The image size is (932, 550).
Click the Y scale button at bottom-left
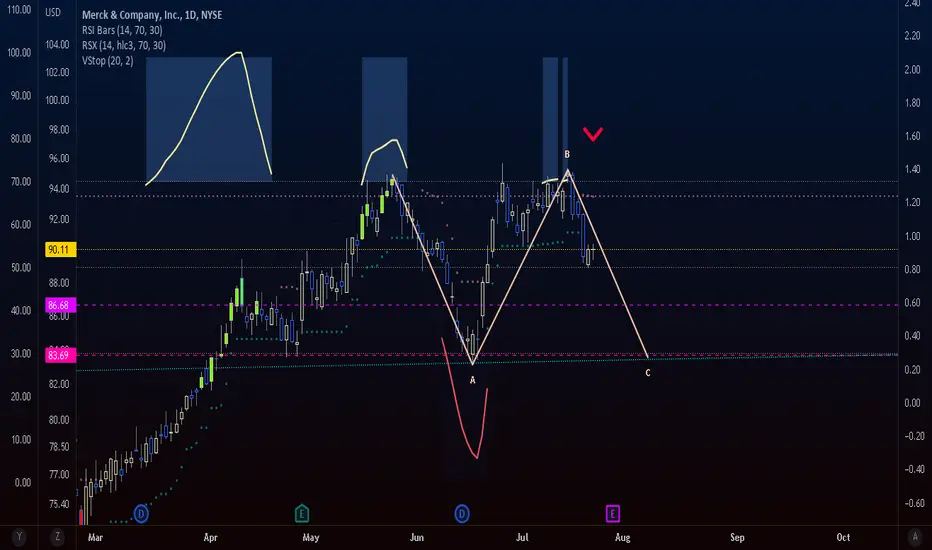pyautogui.click(x=19, y=536)
